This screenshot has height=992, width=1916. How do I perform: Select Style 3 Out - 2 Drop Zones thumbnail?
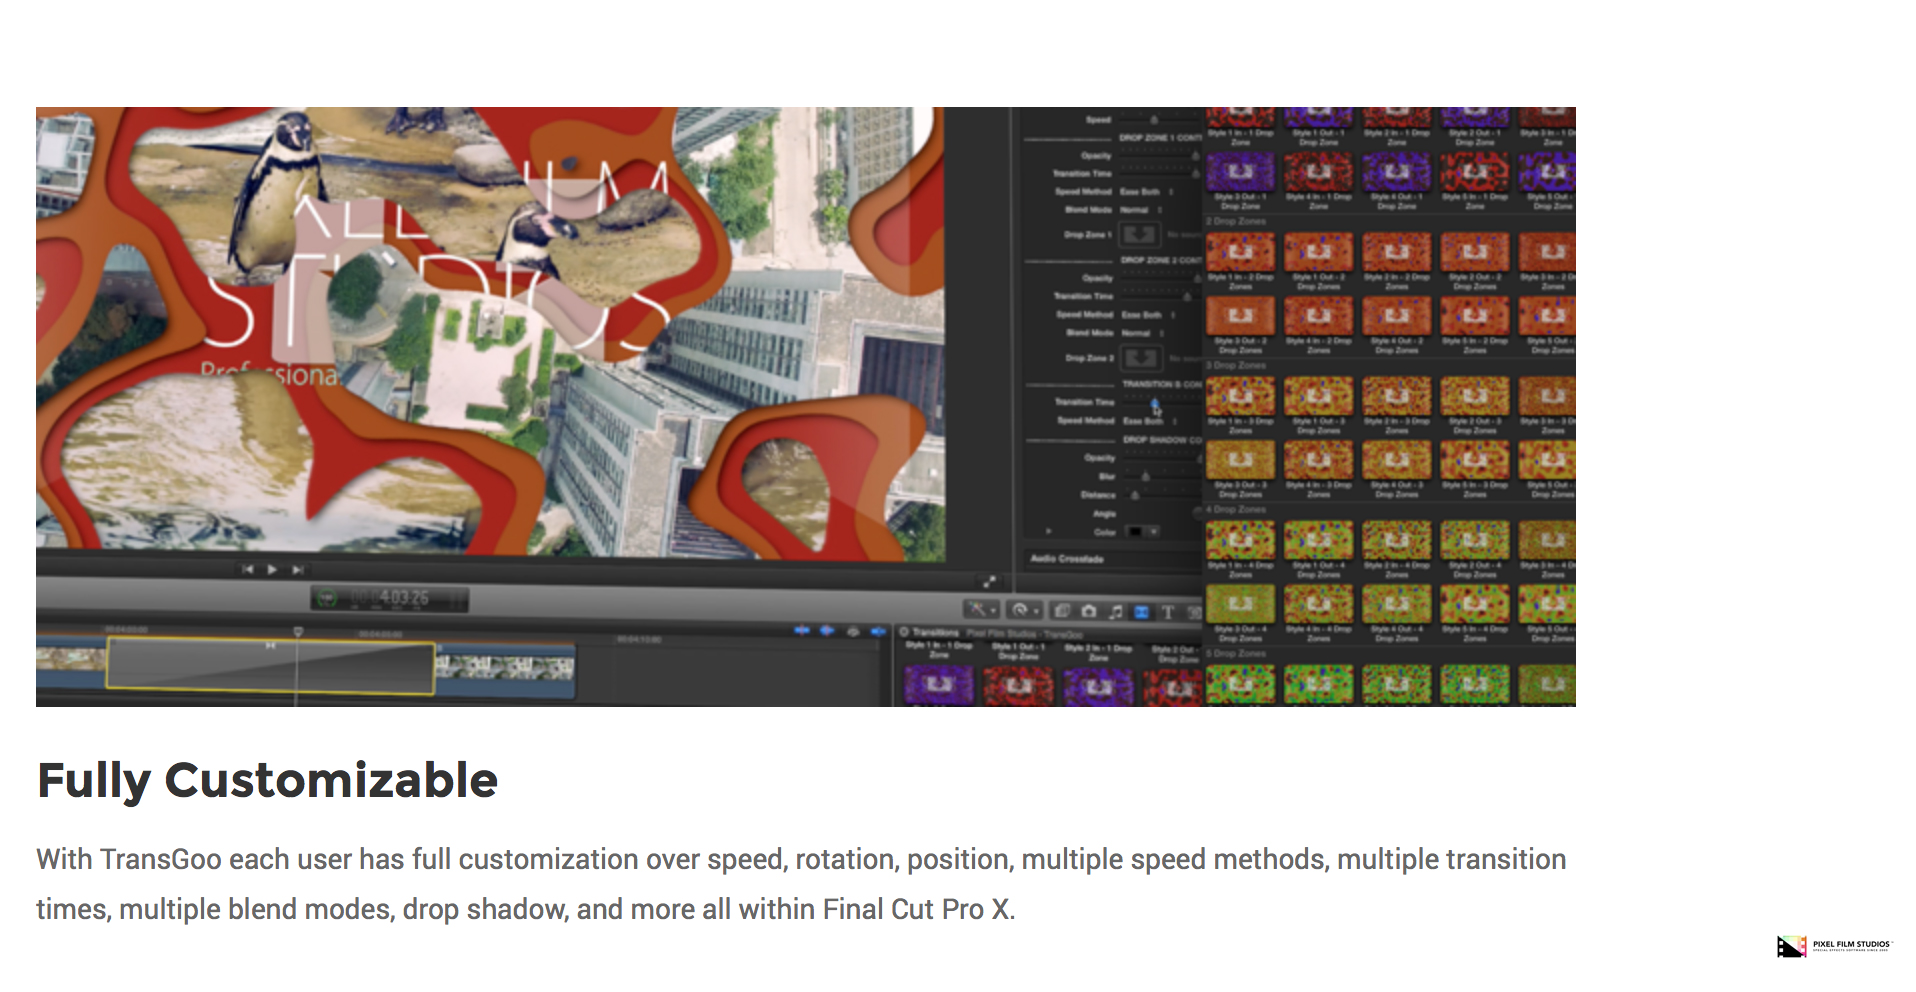(x=1240, y=316)
